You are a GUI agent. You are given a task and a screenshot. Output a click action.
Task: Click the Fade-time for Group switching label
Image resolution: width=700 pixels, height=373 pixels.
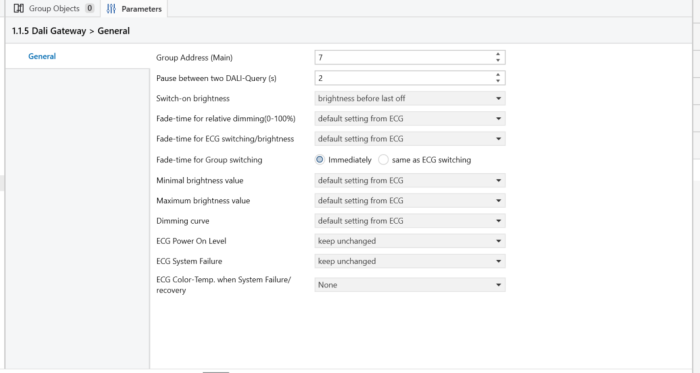[x=209, y=160]
